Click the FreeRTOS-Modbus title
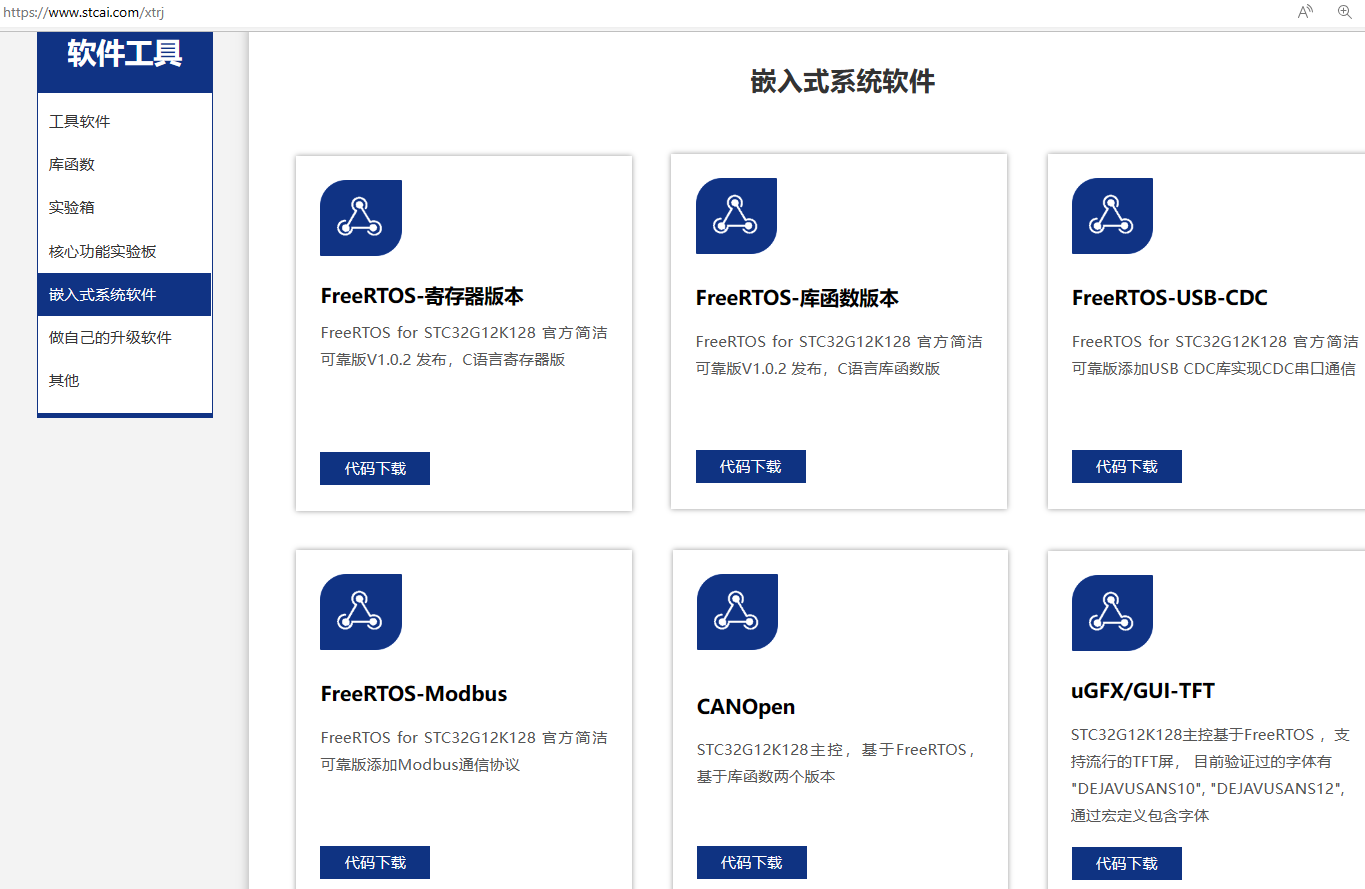Viewport: 1365px width, 889px height. point(414,694)
